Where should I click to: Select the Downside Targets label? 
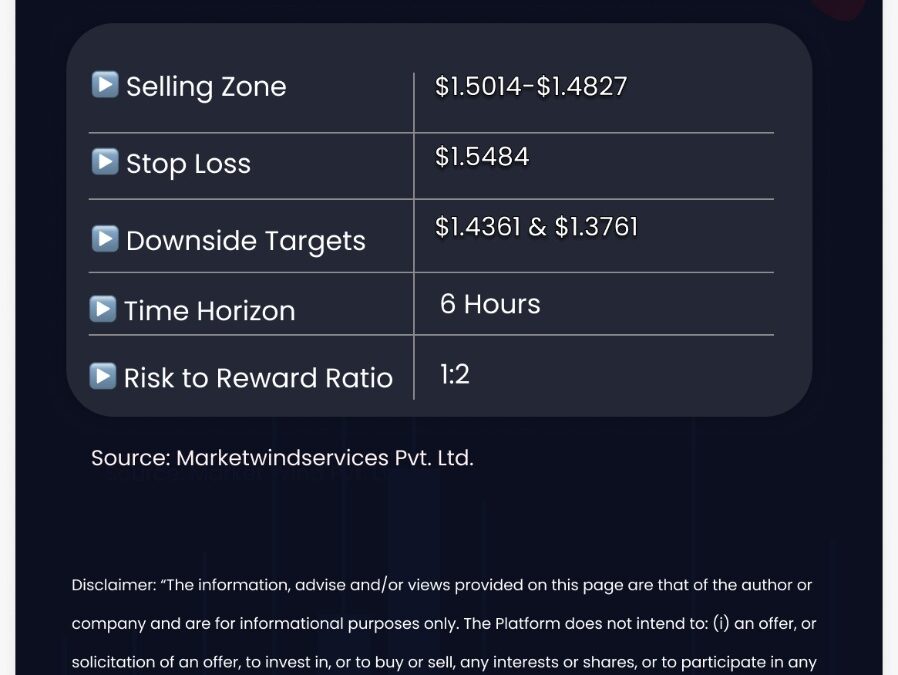click(x=246, y=241)
